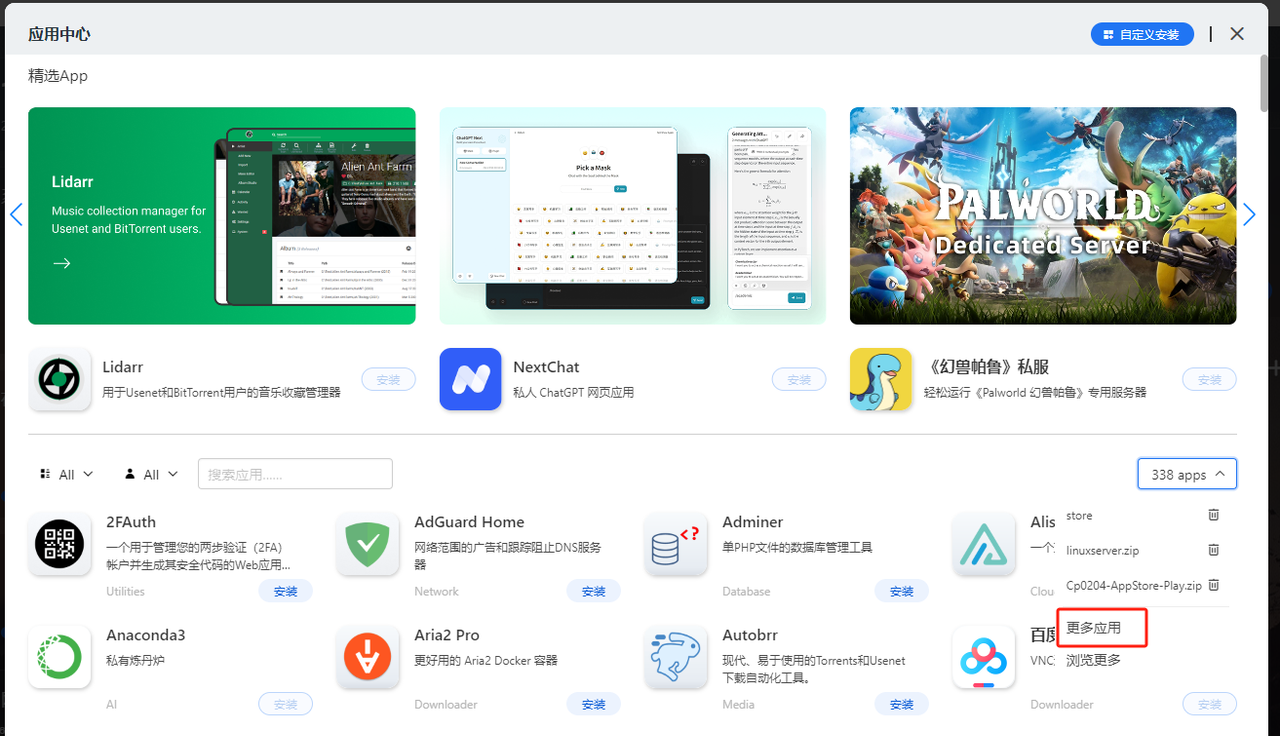Choose 浏览更多 from the source menu
The width and height of the screenshot is (1280, 736).
coord(1093,660)
